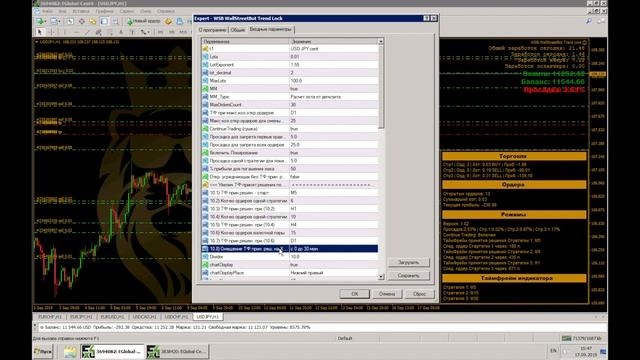Select the Text Label 'T' tool
The width and height of the screenshot is (640, 360).
point(132,32)
